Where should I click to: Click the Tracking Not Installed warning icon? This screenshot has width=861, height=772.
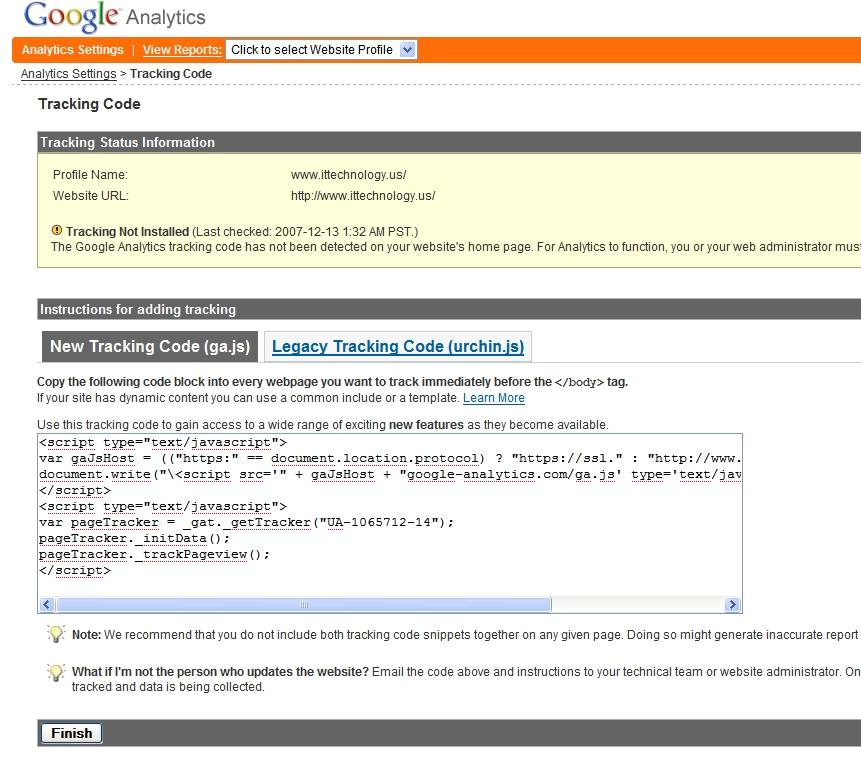point(57,231)
